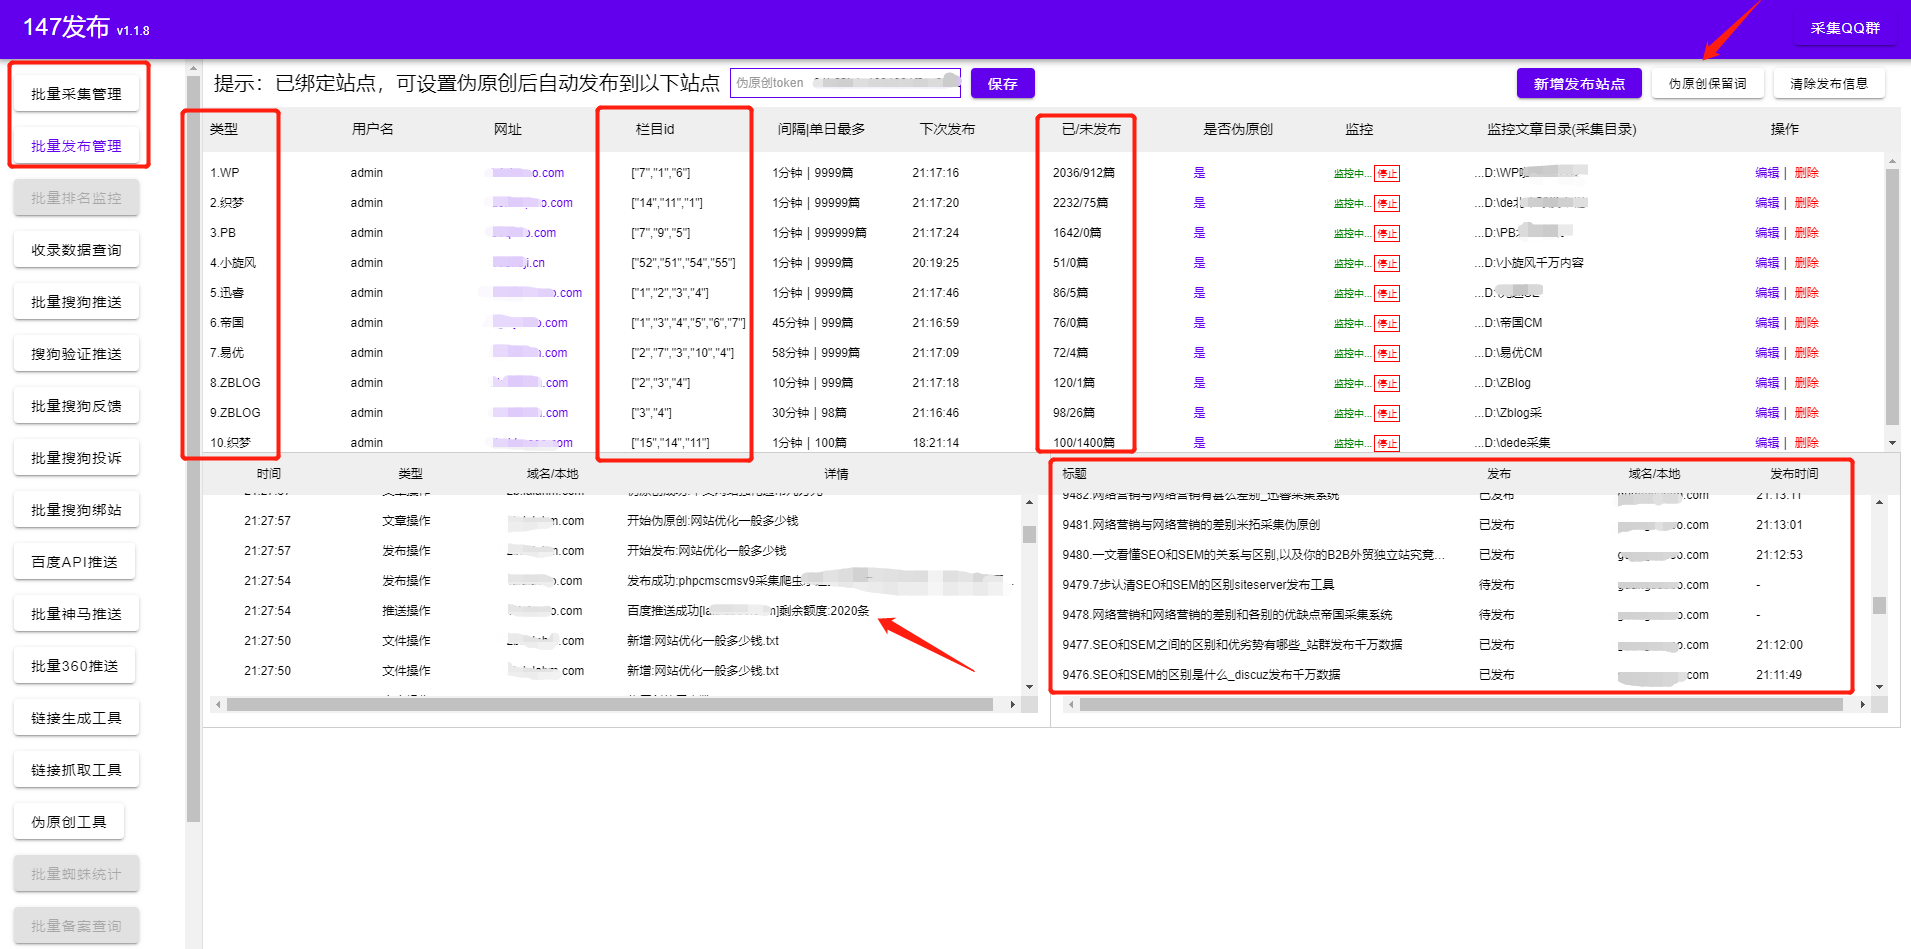Launch the 搜狗验证推送 function
The width and height of the screenshot is (1911, 949).
76,353
